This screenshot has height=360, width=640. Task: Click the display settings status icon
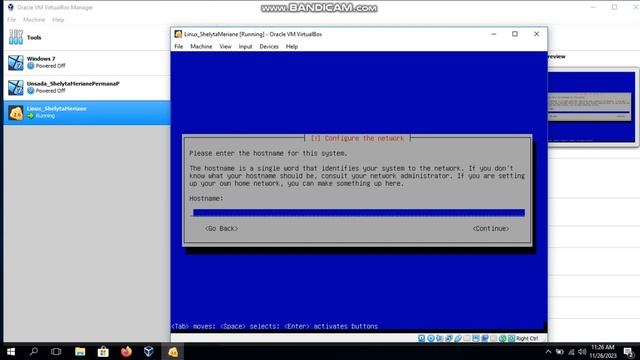[x=476, y=338]
